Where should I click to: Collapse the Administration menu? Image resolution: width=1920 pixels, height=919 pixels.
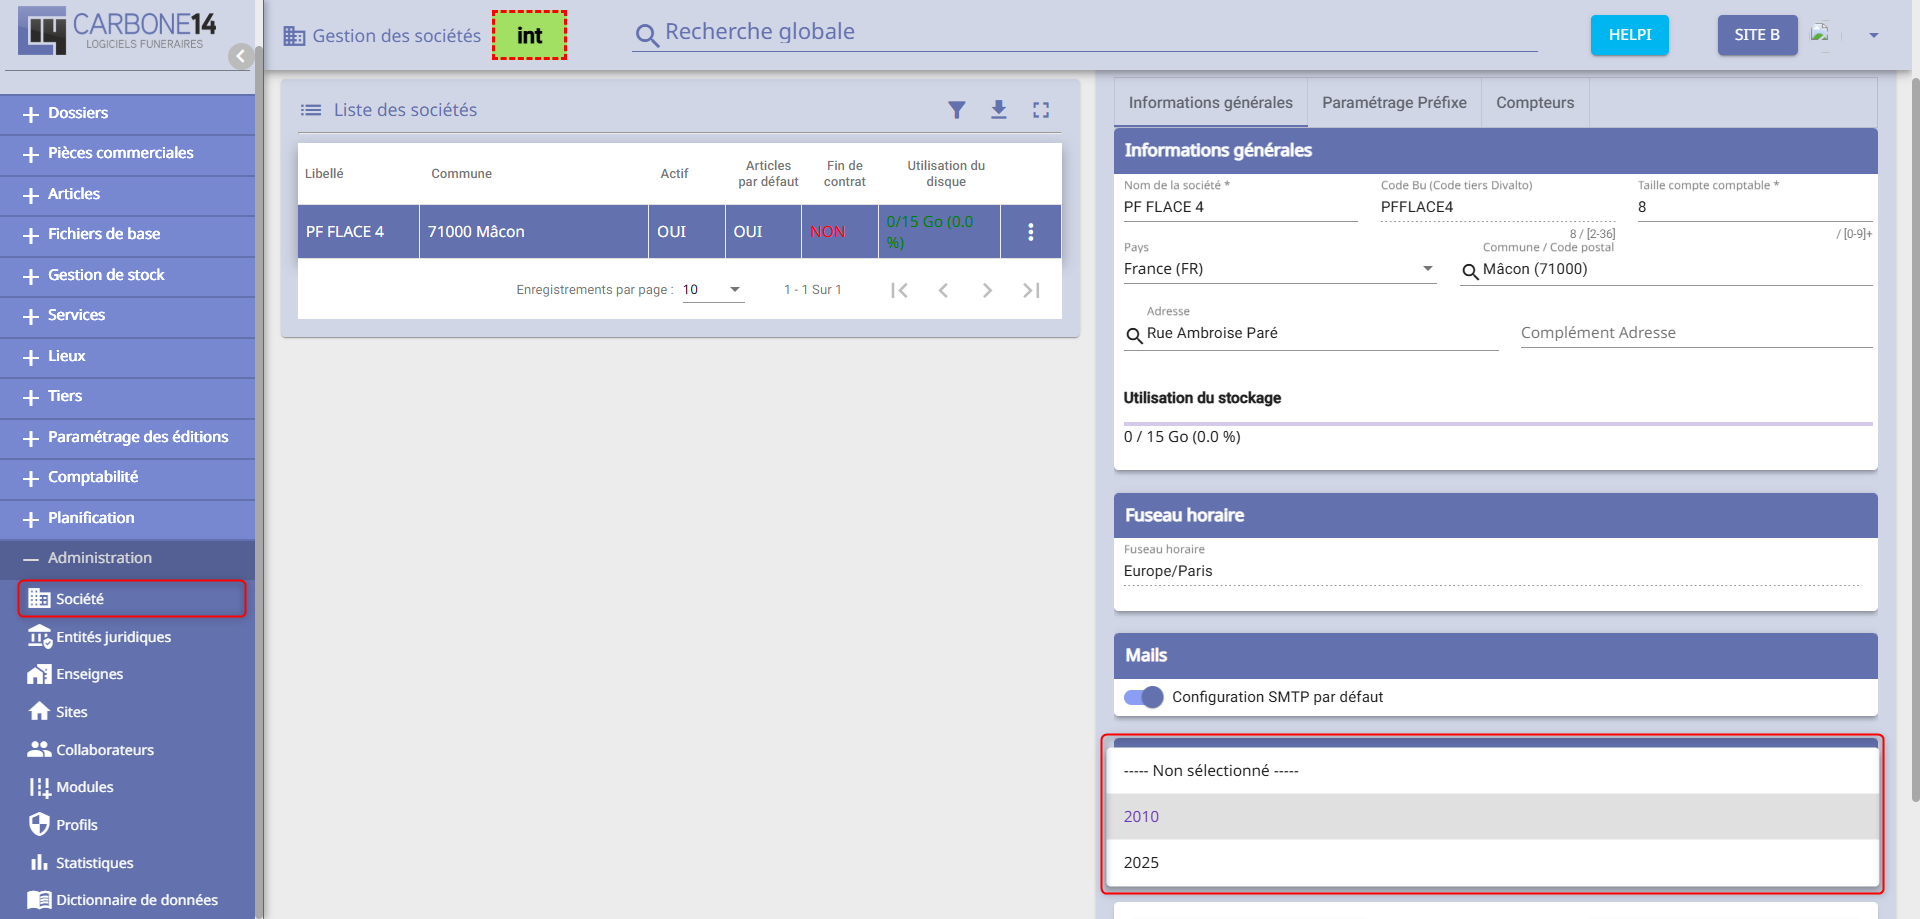pyautogui.click(x=127, y=559)
